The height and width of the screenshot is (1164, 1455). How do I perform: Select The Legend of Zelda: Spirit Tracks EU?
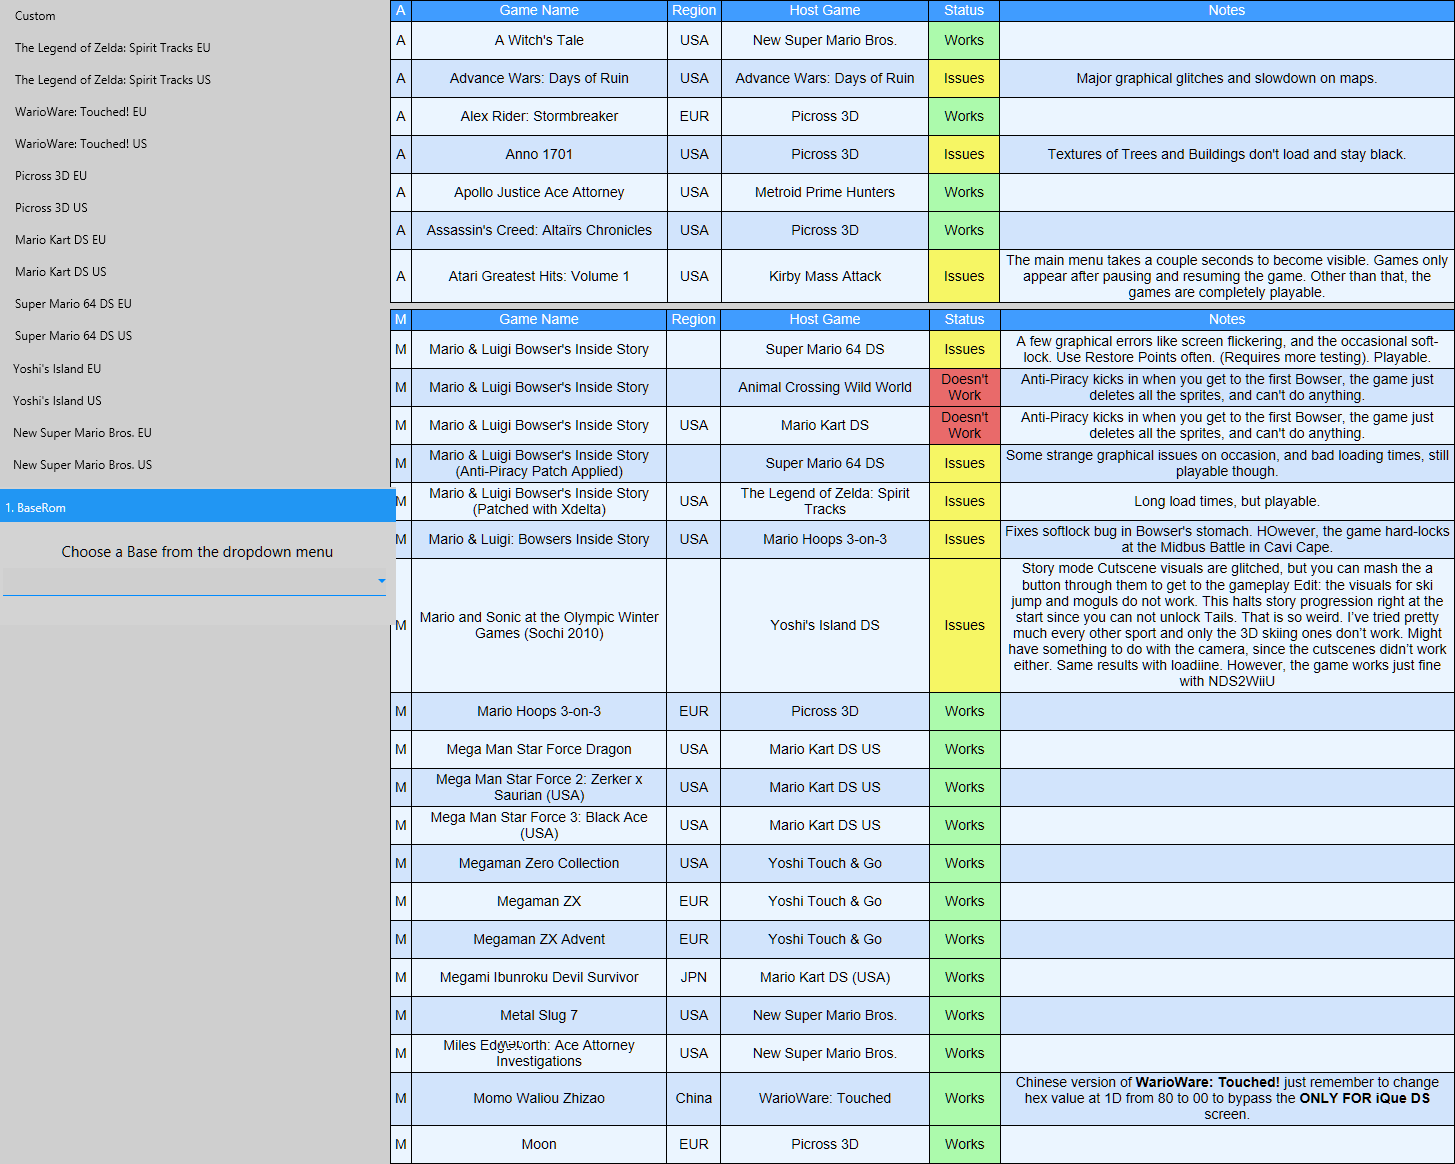pos(113,48)
